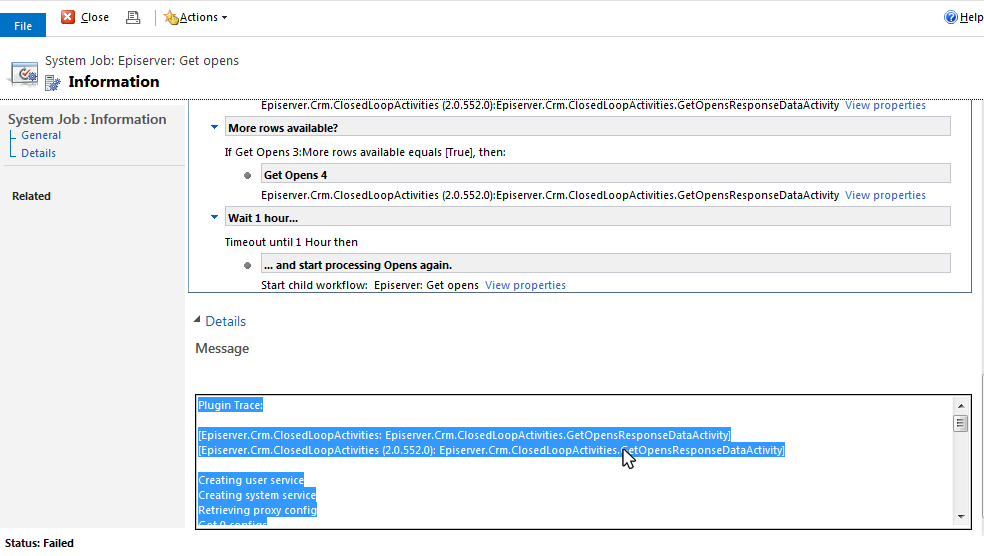Screen dimensions: 984x556
Task: Click the form icon beside Information heading
Action: (x=53, y=82)
